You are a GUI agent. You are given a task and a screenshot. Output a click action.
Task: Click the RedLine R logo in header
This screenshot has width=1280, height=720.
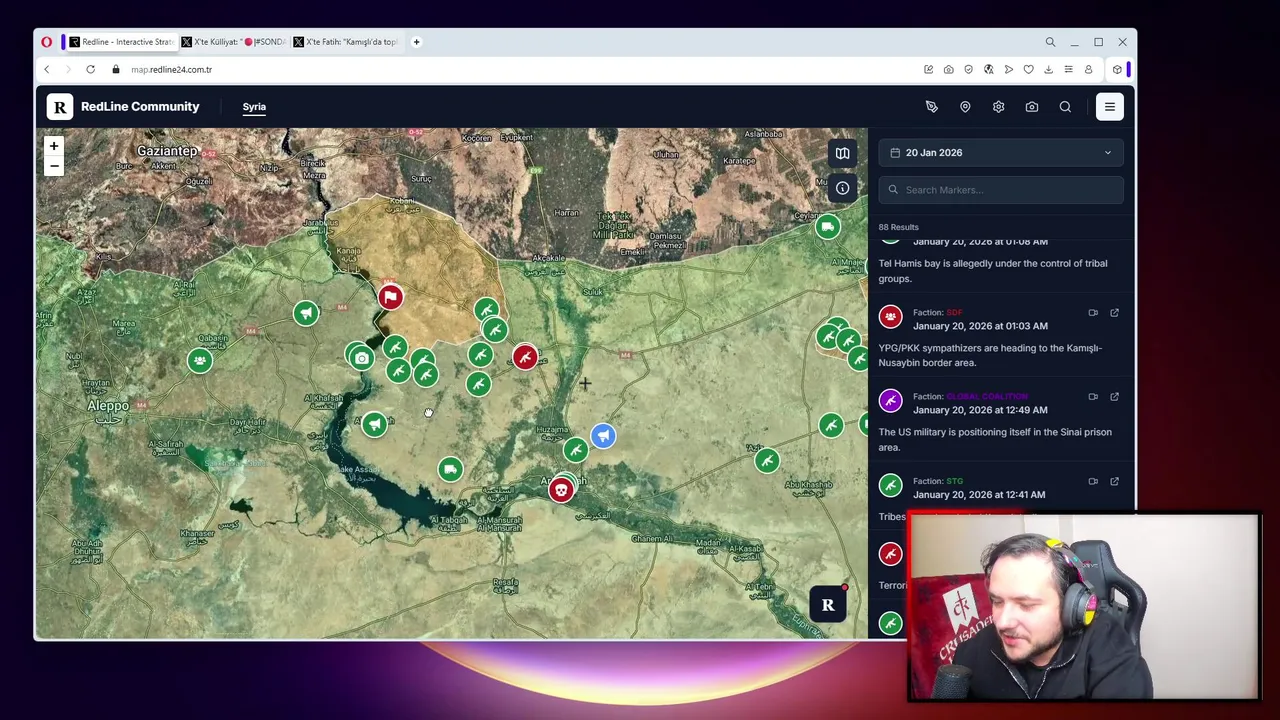(59, 106)
